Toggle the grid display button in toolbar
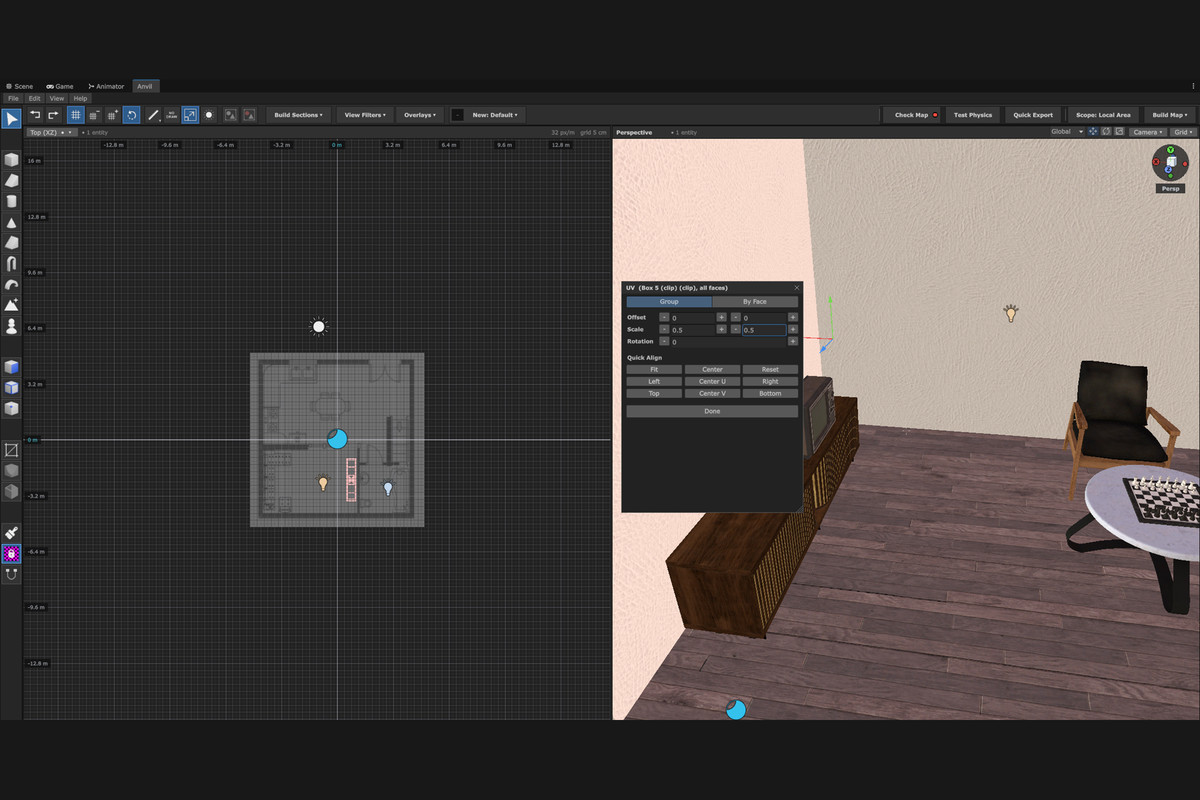 [75, 115]
